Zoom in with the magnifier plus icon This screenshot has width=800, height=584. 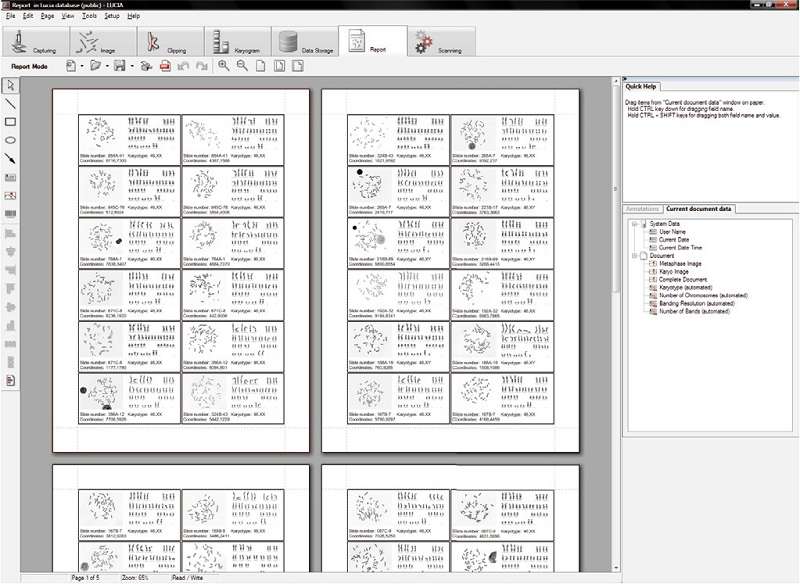pos(223,66)
